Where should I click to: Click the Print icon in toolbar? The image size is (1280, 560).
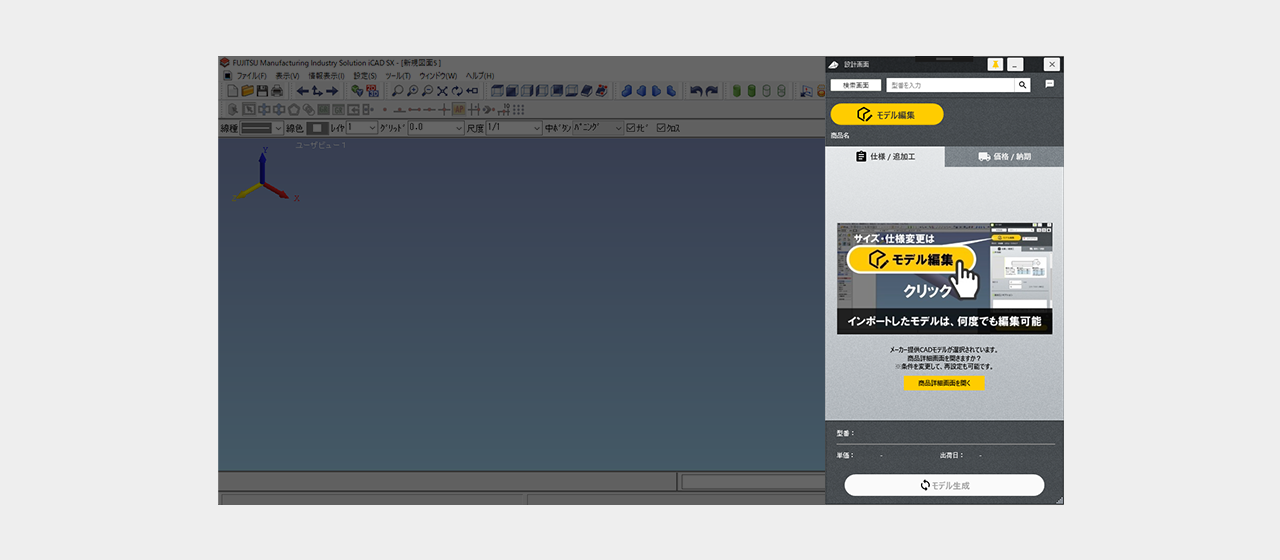click(276, 91)
